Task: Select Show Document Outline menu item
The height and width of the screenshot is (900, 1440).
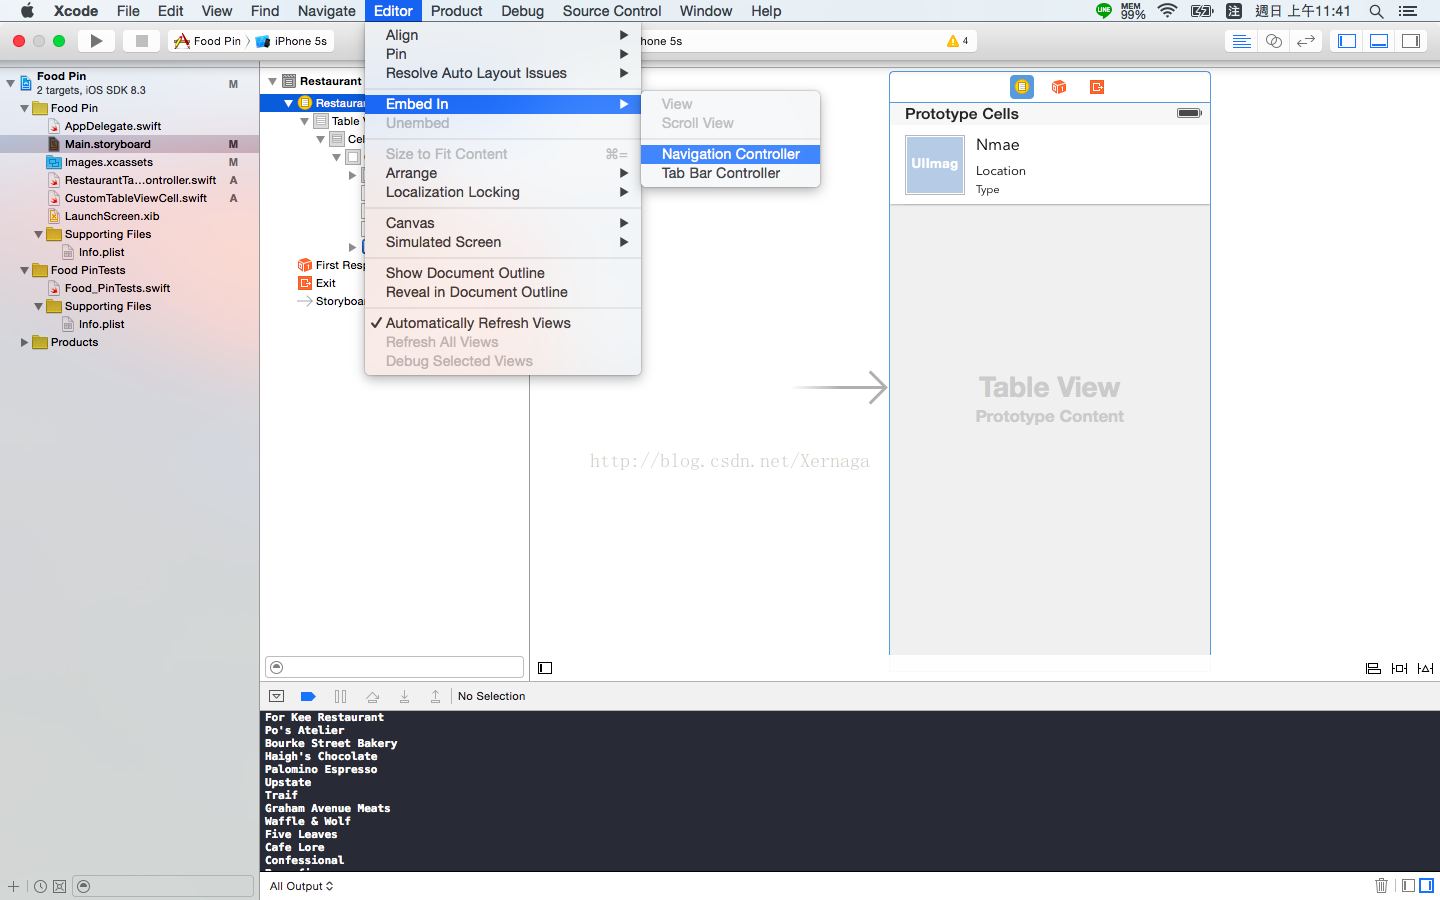Action: (x=503, y=273)
